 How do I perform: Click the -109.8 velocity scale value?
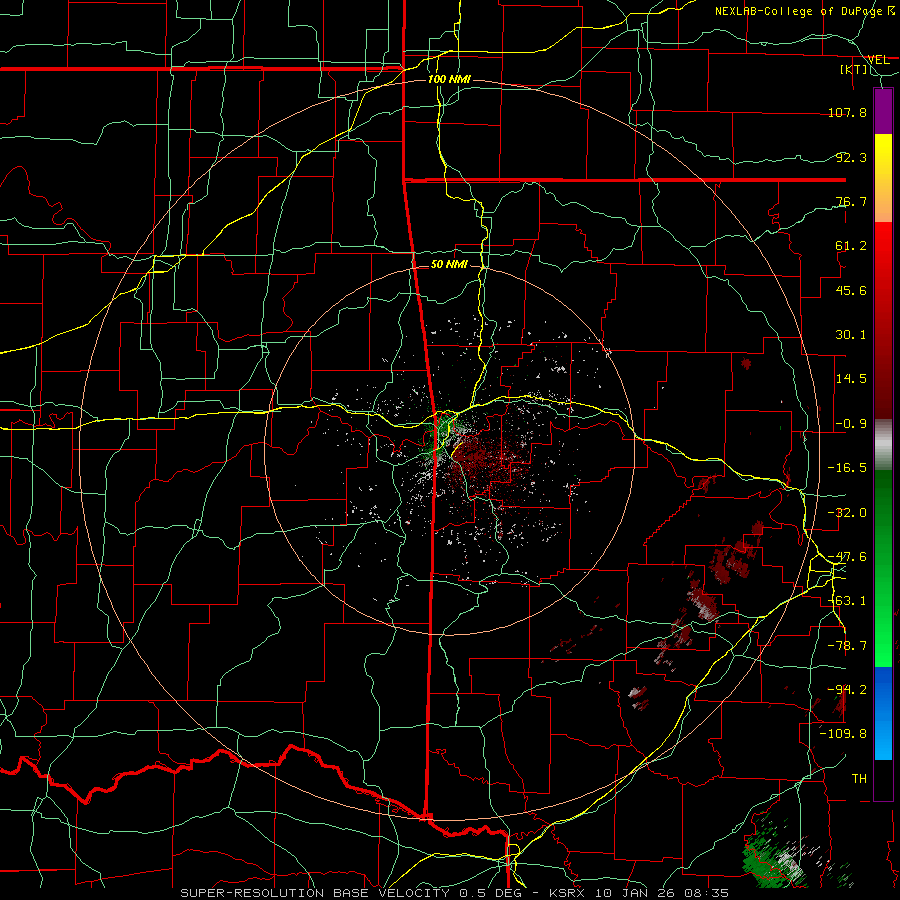coord(843,734)
